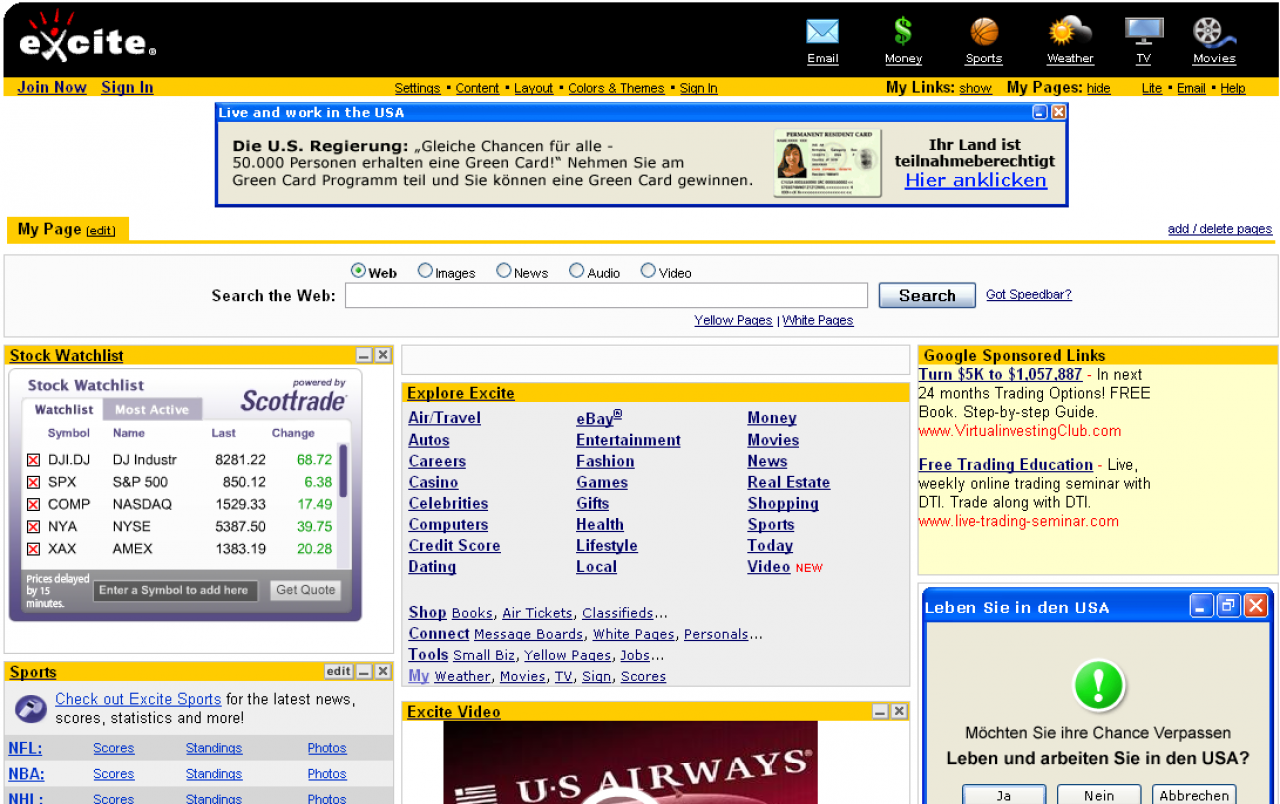1280x804 pixels.
Task: Remove COMP from the stock watchlist
Action: click(33, 504)
